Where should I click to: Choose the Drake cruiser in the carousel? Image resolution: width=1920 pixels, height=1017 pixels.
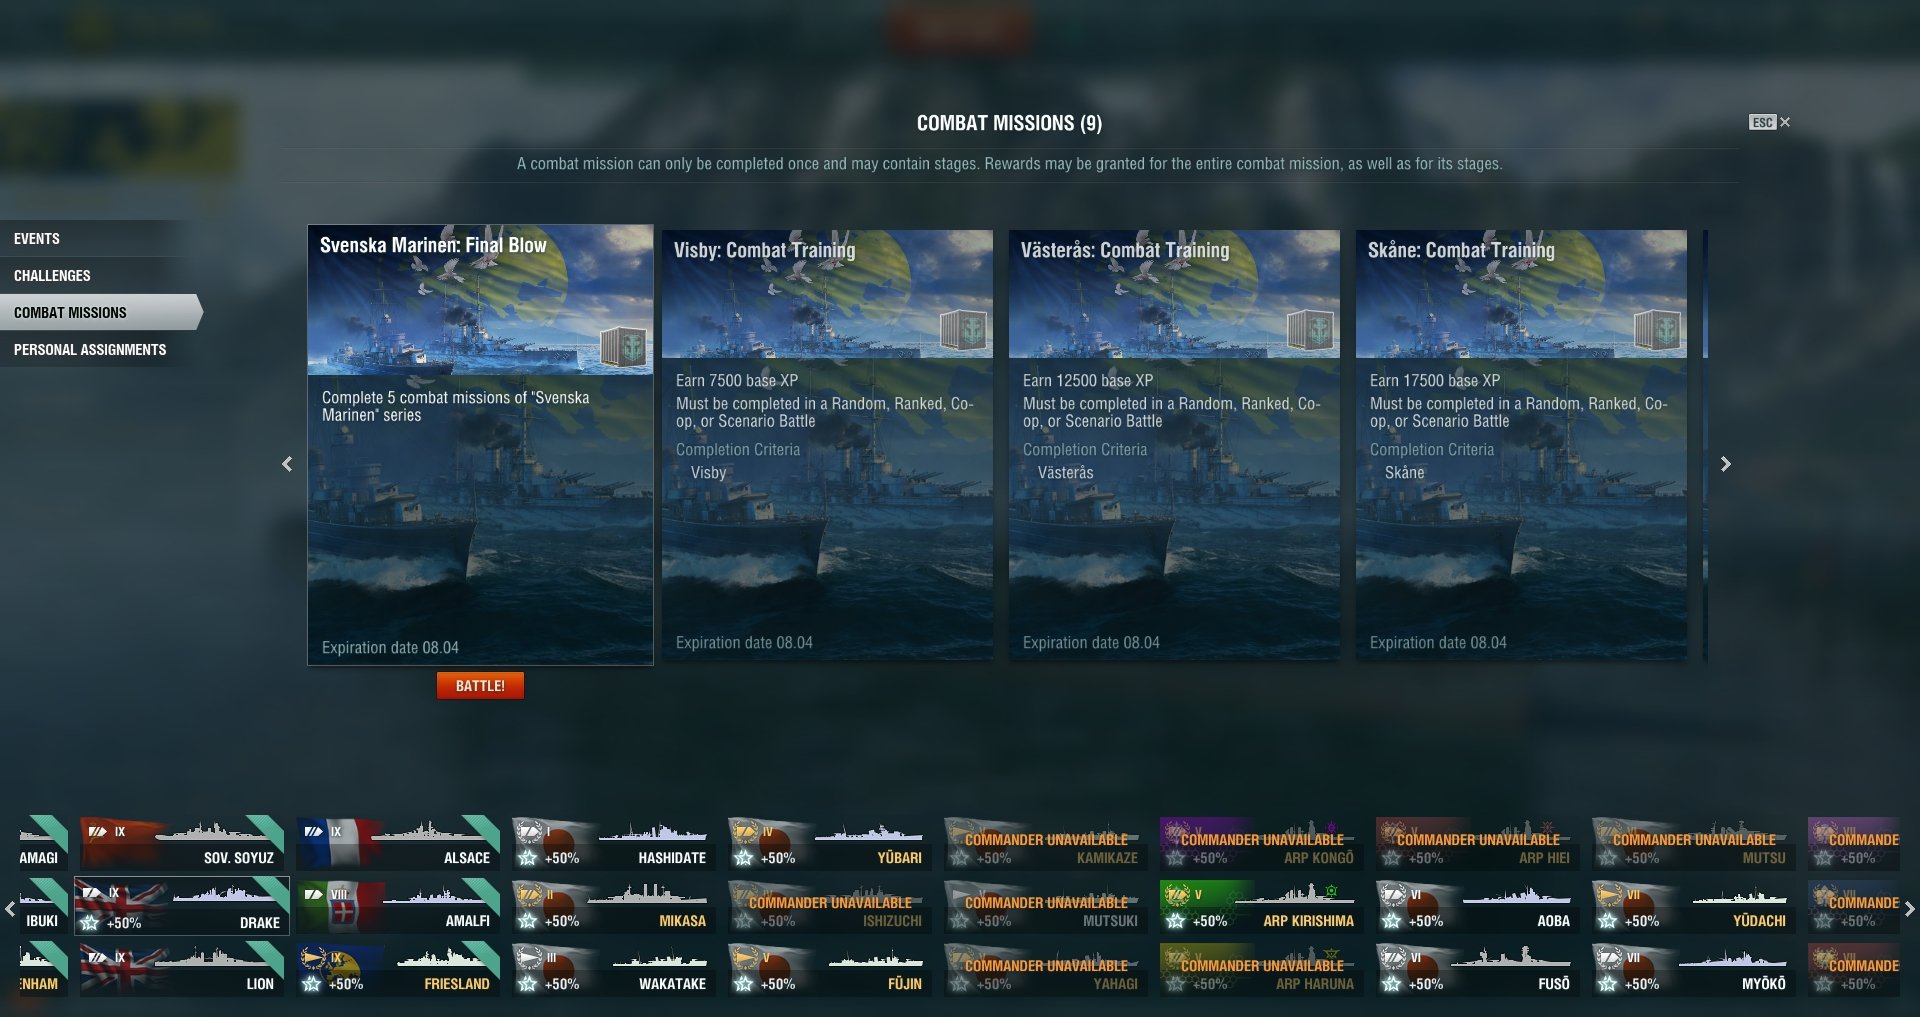pyautogui.click(x=182, y=906)
